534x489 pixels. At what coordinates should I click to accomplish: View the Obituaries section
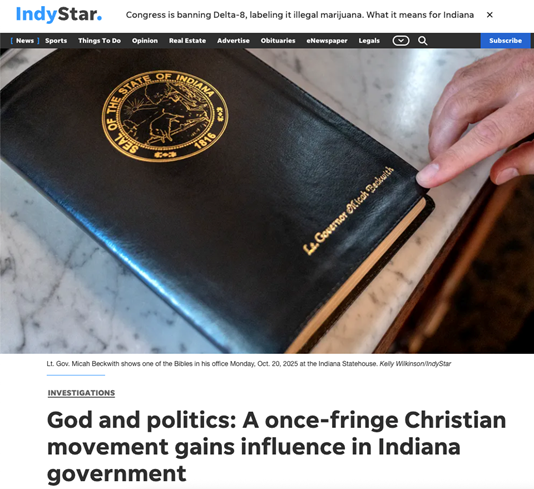tap(278, 41)
